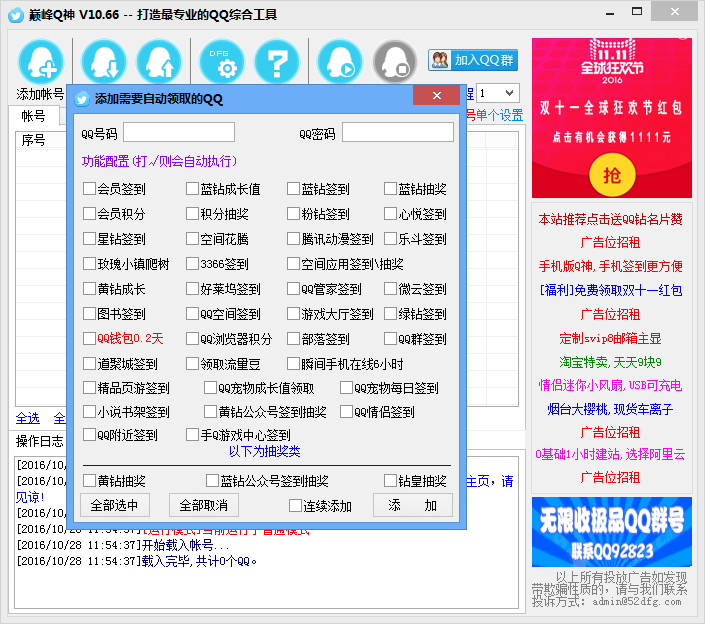
Task: Click the 加入QQ群 join group button
Action: [473, 60]
